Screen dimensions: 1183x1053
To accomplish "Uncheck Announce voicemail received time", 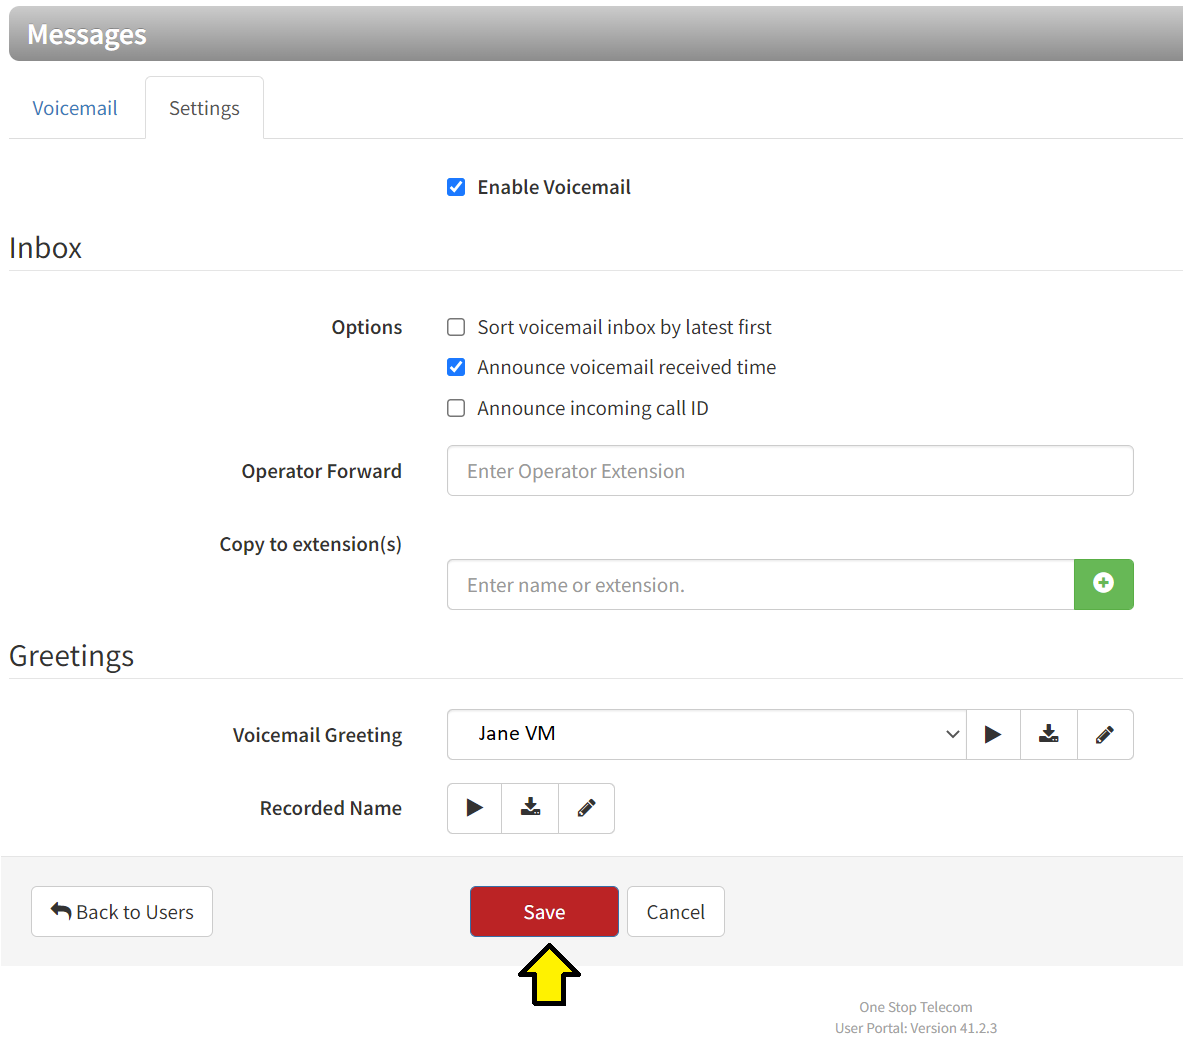I will click(456, 367).
